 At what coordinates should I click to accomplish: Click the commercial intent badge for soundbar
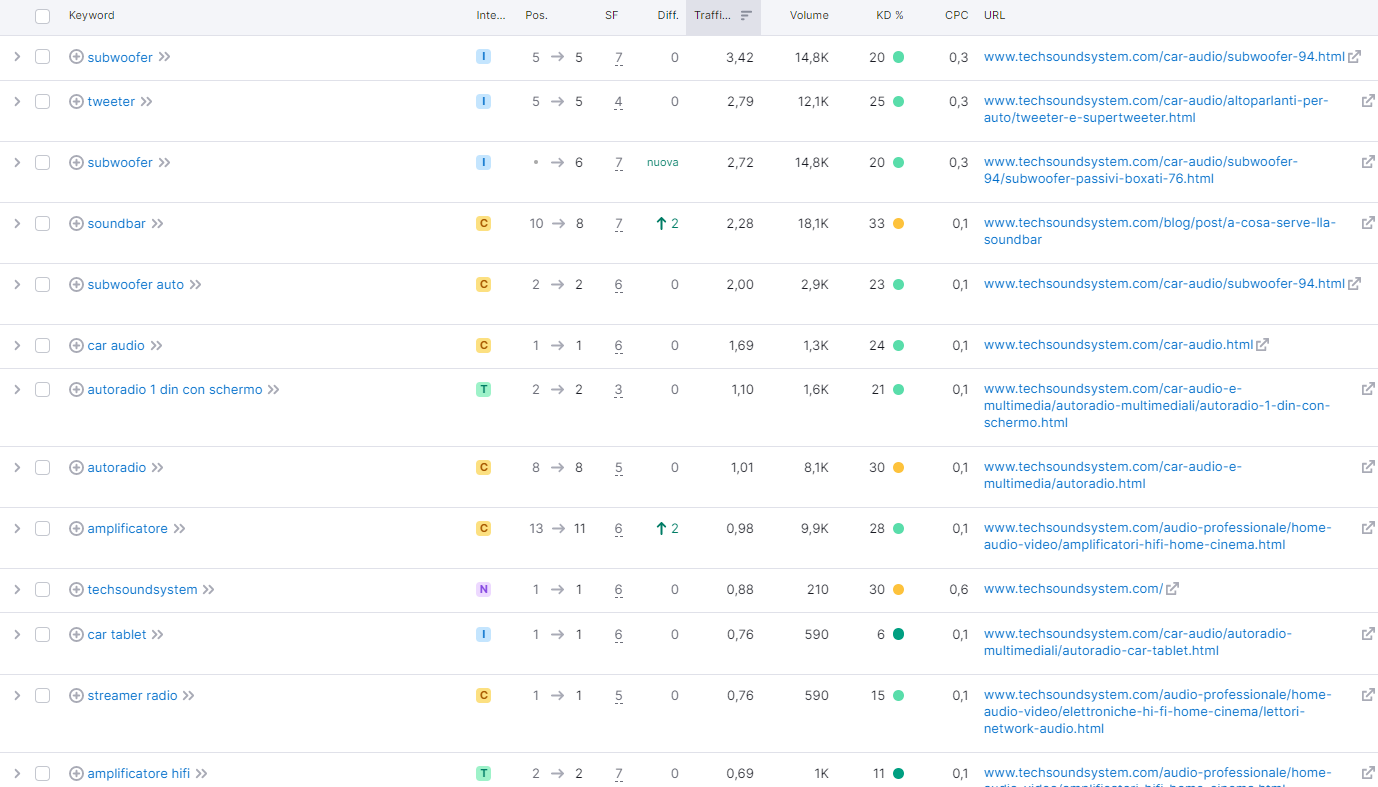pyautogui.click(x=483, y=223)
